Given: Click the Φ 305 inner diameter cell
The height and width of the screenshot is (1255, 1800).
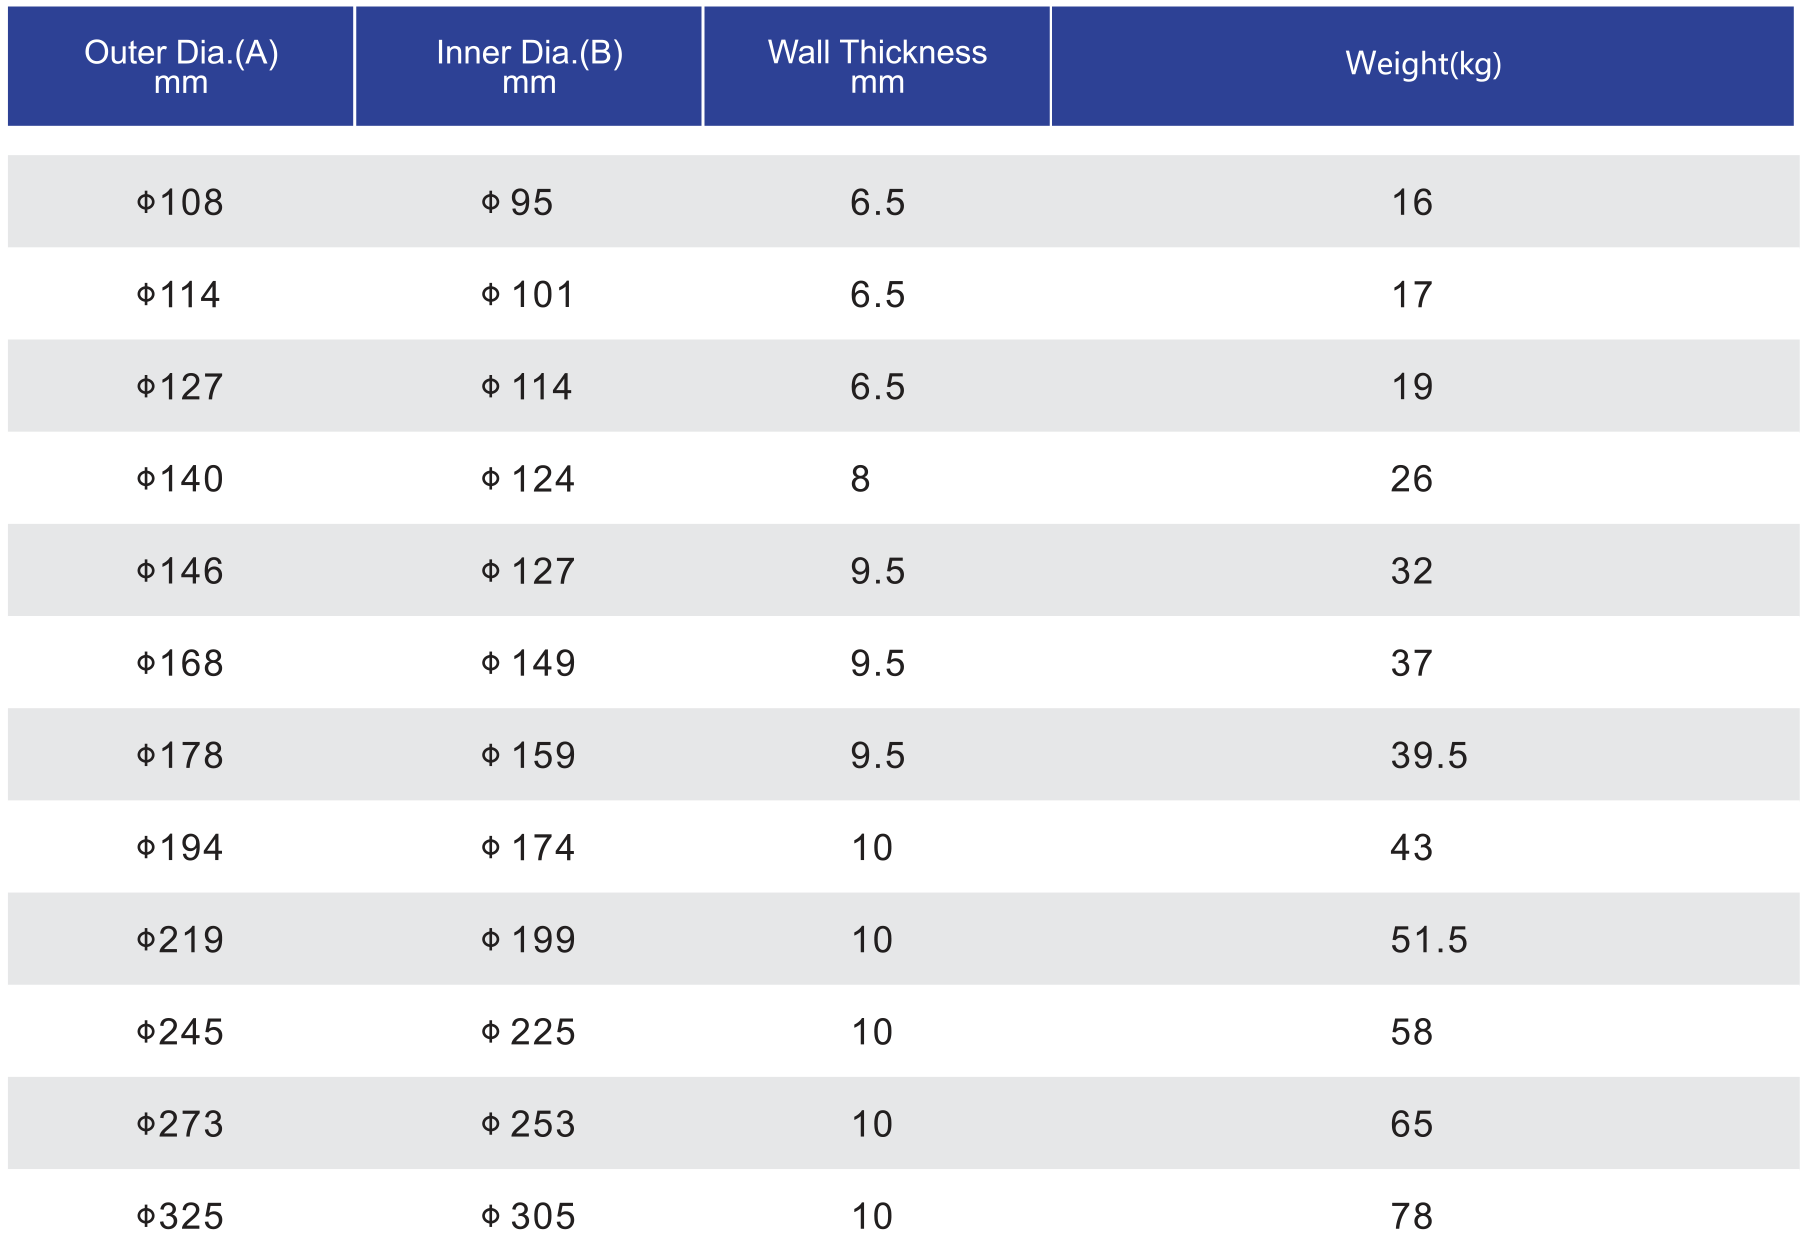Looking at the screenshot, I should tap(528, 1217).
